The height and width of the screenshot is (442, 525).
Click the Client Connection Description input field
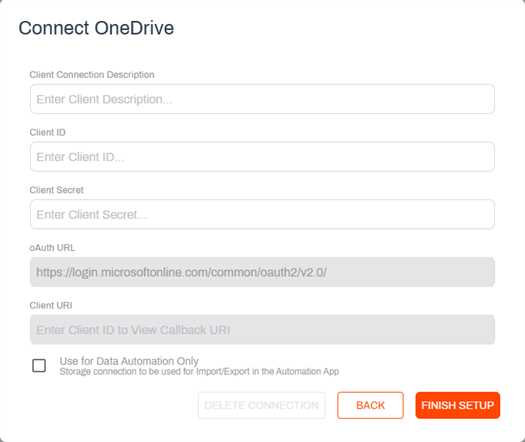tap(262, 99)
